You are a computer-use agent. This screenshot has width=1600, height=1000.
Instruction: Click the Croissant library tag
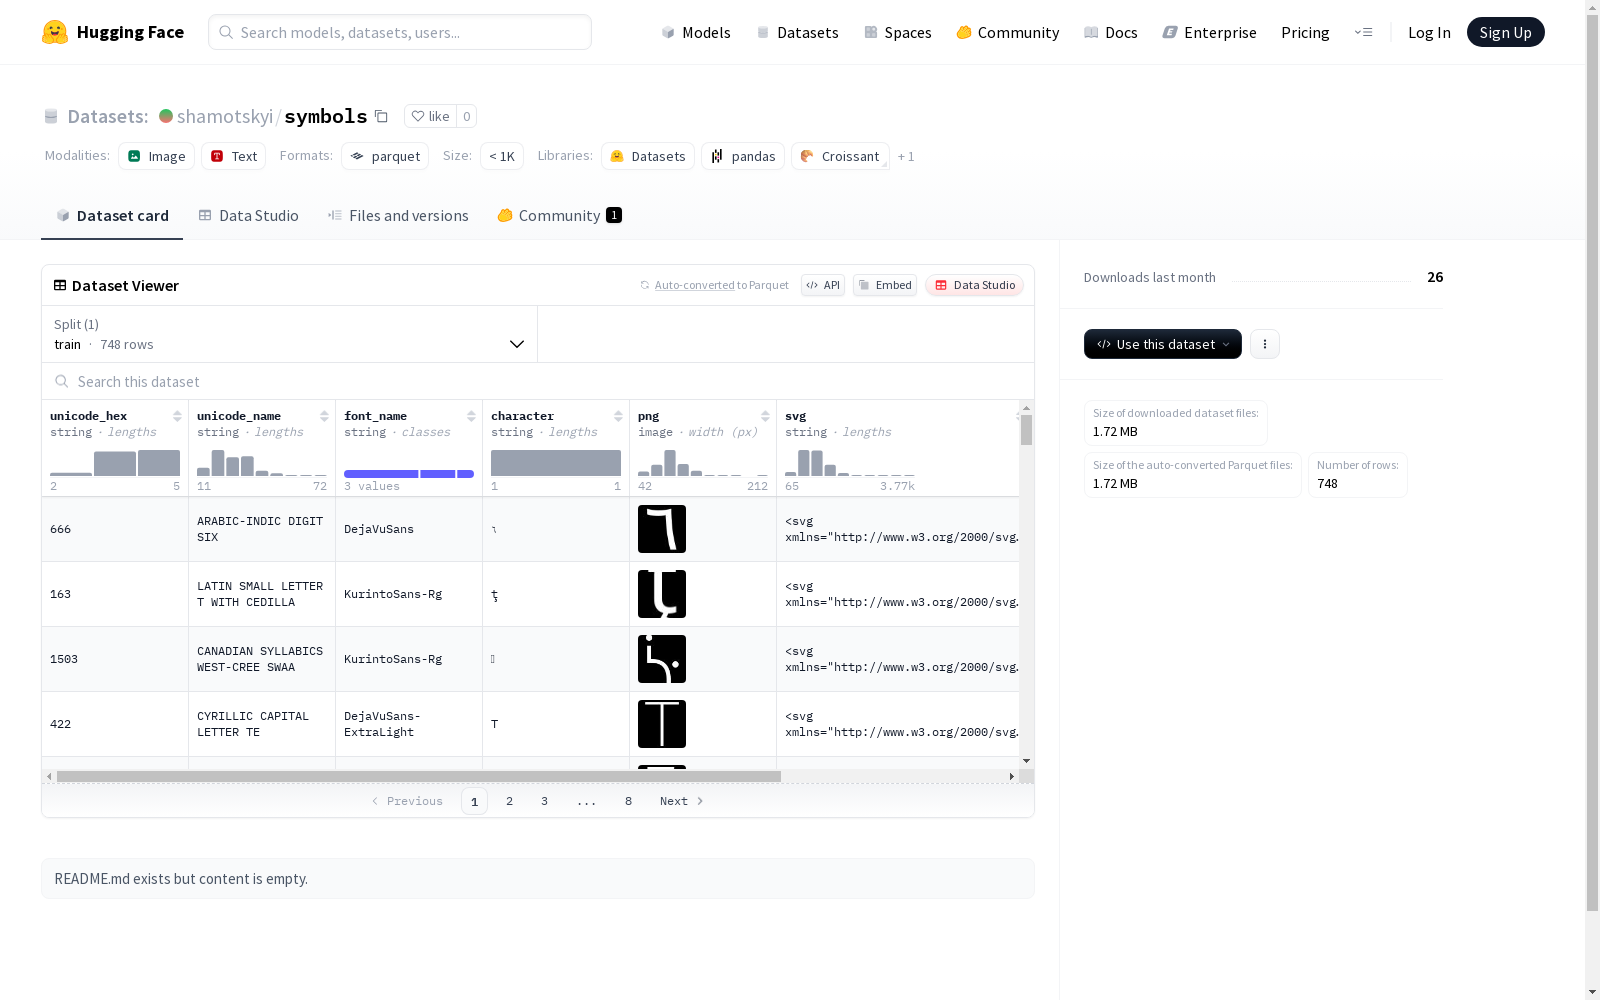coord(840,156)
